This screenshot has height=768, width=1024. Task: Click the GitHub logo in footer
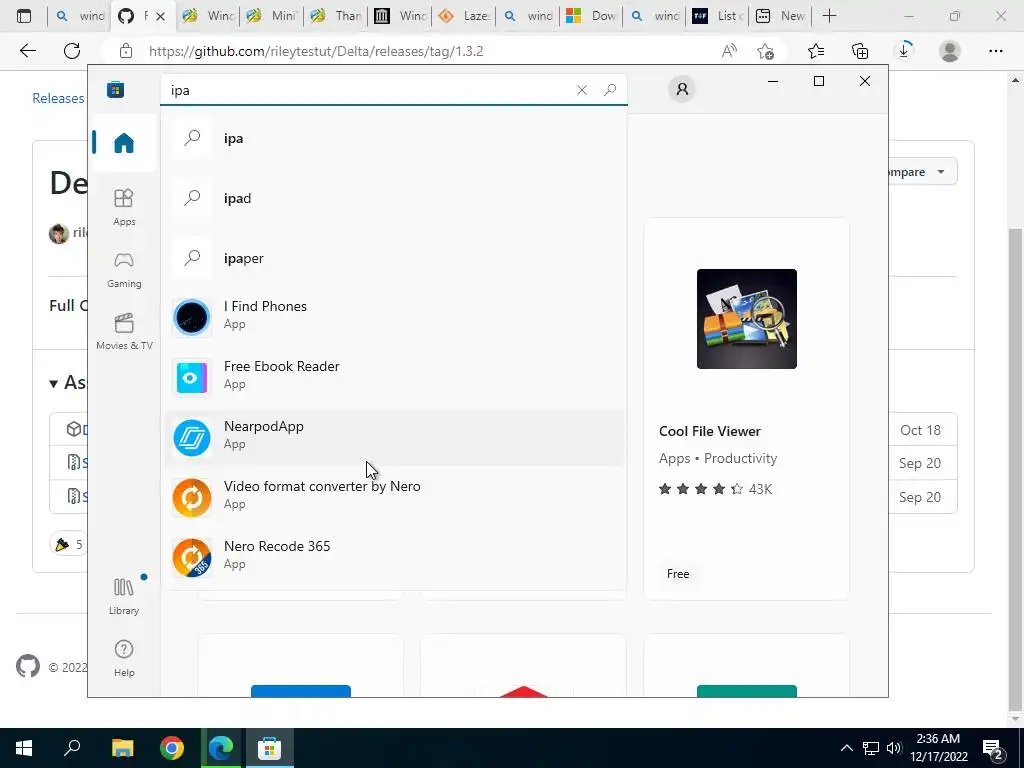[x=27, y=666]
